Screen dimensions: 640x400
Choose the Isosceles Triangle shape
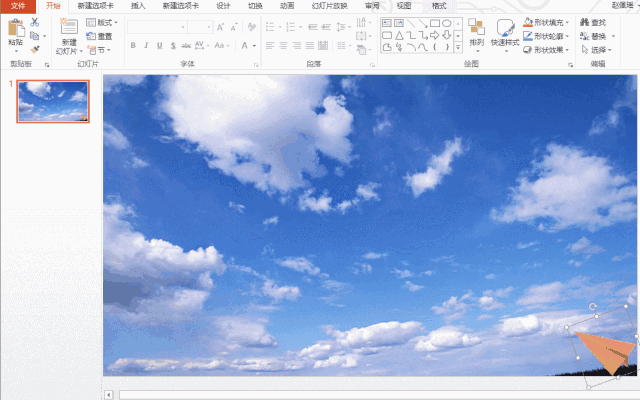coord(399,35)
